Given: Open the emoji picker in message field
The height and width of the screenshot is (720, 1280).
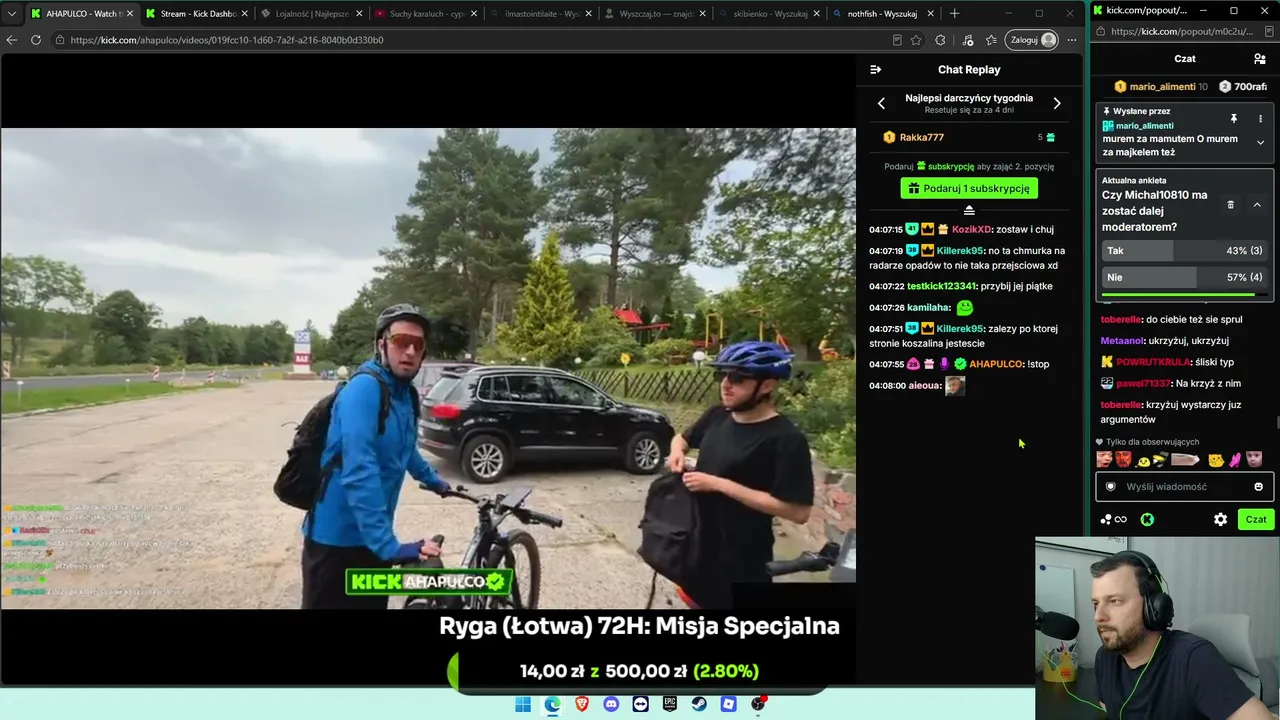Looking at the screenshot, I should pyautogui.click(x=1258, y=487).
